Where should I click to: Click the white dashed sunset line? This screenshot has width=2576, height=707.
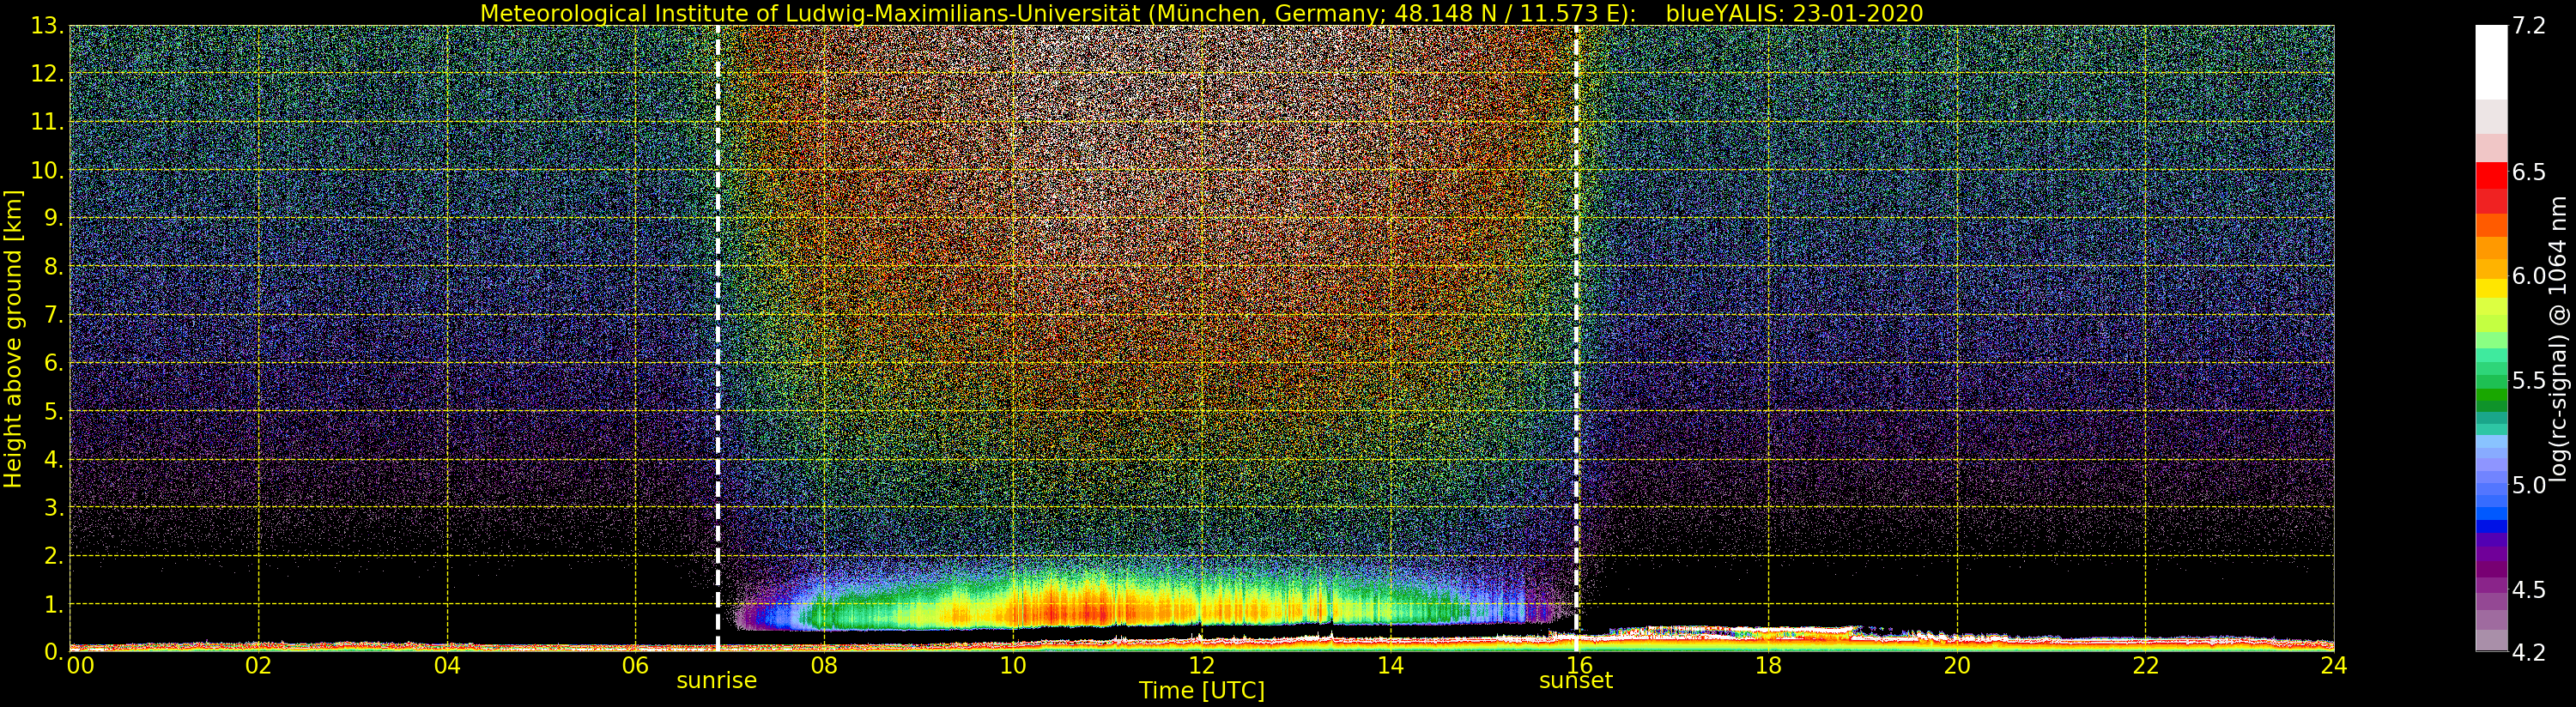click(x=1577, y=338)
